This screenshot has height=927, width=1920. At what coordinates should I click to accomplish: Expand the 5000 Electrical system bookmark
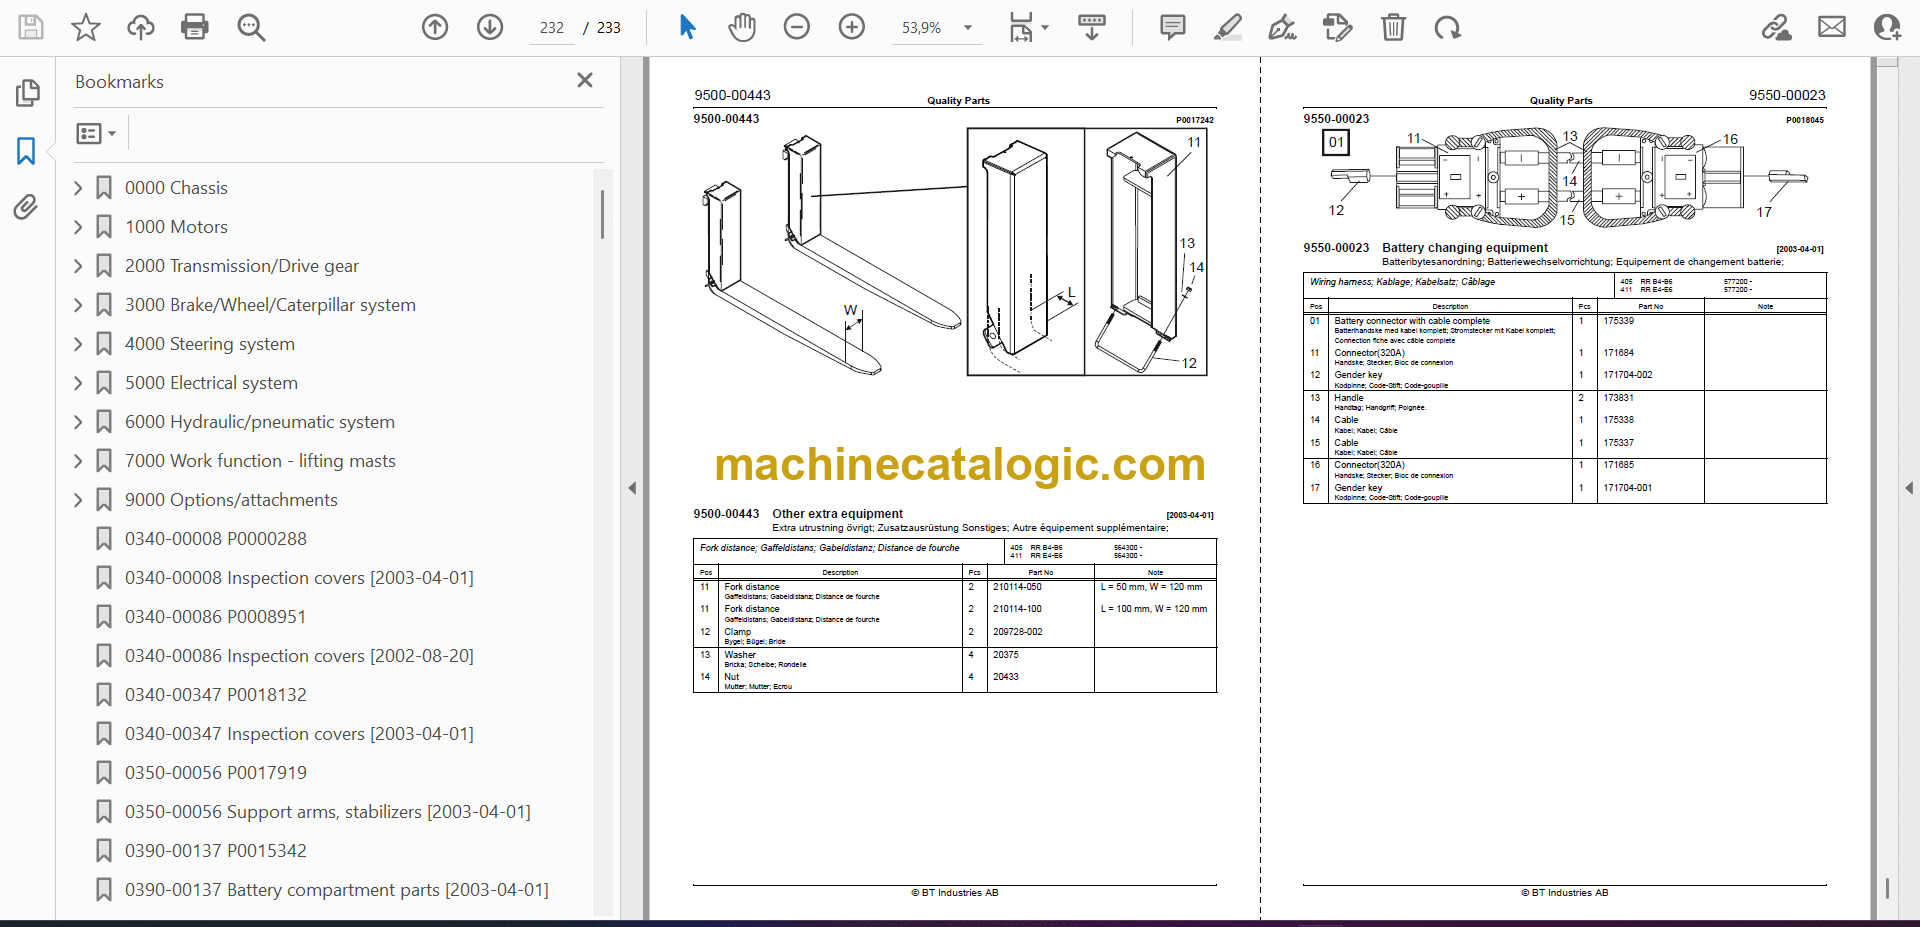tap(79, 383)
